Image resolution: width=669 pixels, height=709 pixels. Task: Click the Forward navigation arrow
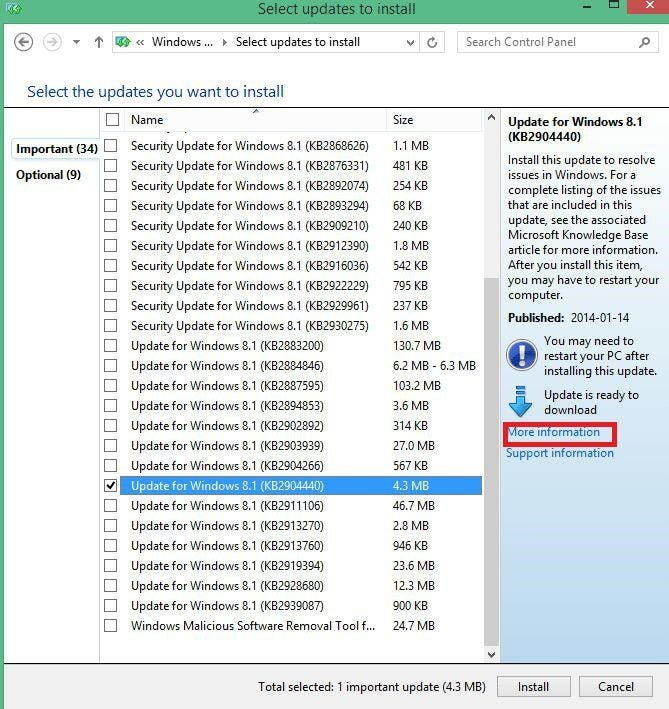coord(52,43)
